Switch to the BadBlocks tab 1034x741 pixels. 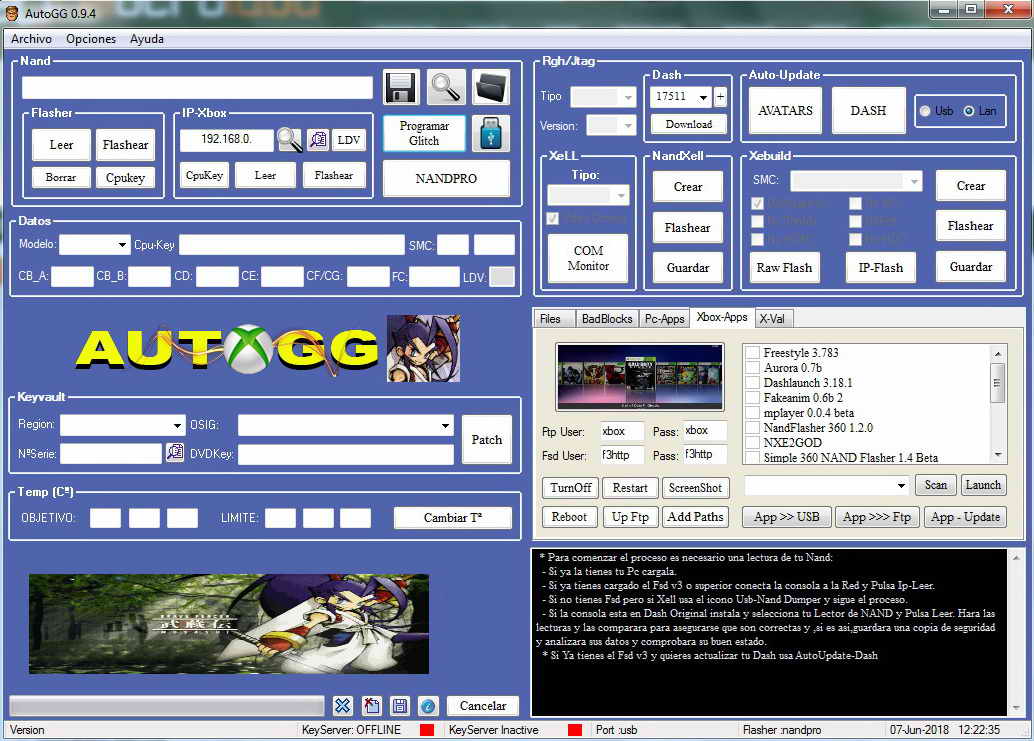(607, 319)
